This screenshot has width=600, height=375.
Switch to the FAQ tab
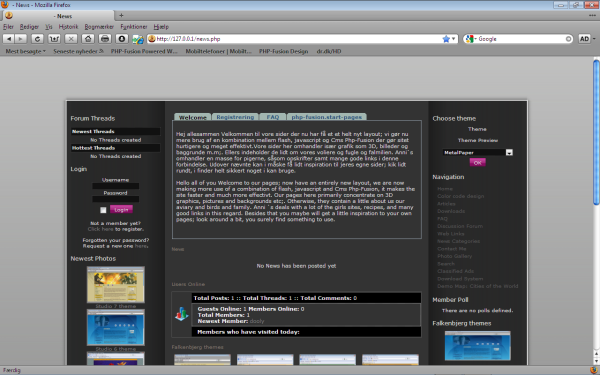coord(273,117)
